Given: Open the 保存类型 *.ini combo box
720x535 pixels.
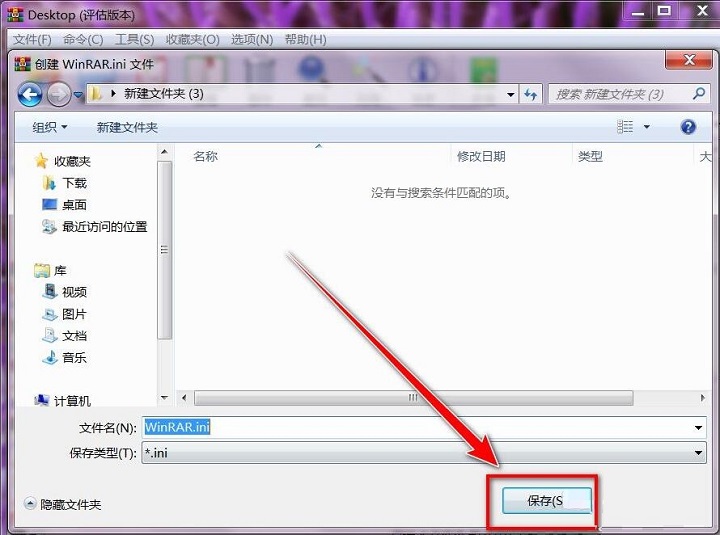Looking at the screenshot, I should [423, 453].
